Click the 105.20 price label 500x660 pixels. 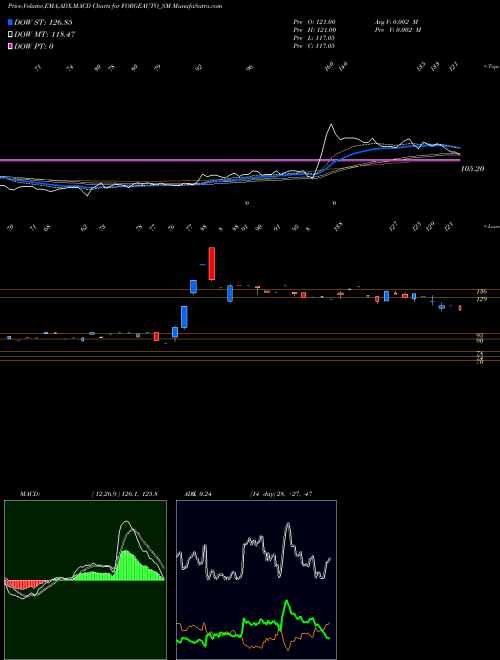click(472, 169)
